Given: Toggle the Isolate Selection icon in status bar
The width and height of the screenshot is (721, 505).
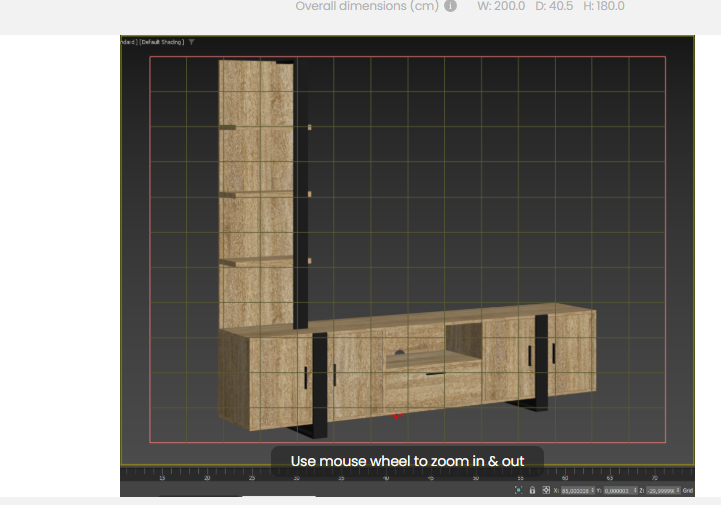Looking at the screenshot, I should [x=518, y=490].
